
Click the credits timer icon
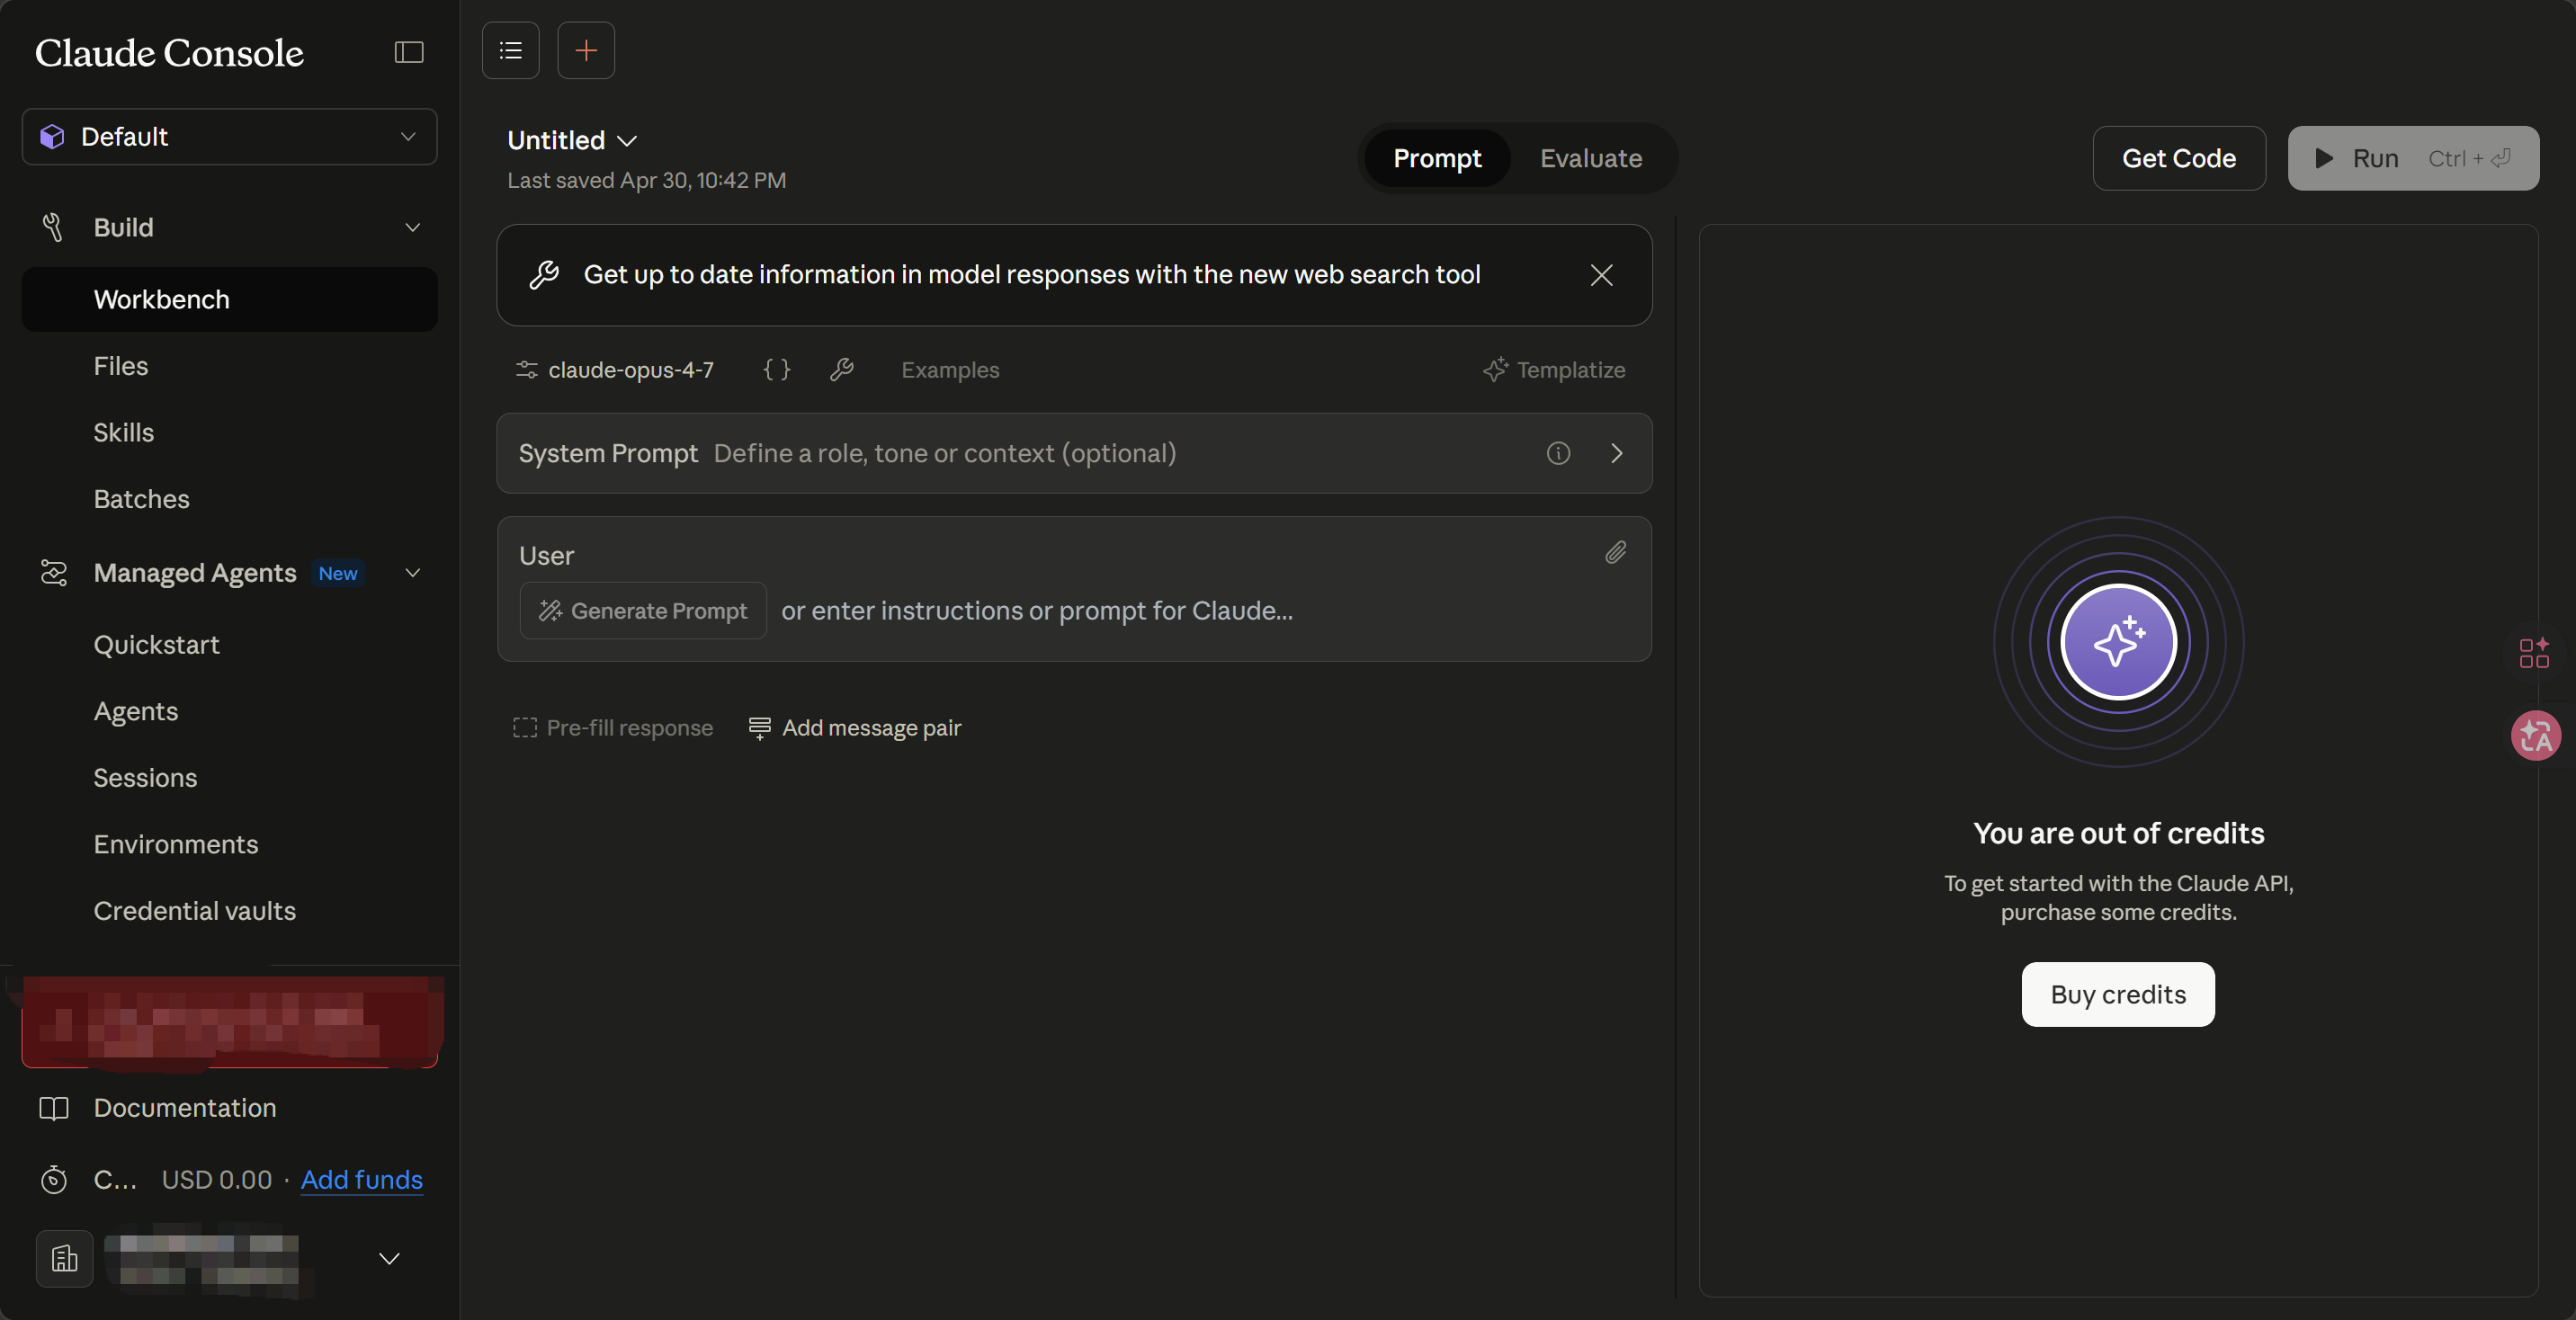(54, 1180)
